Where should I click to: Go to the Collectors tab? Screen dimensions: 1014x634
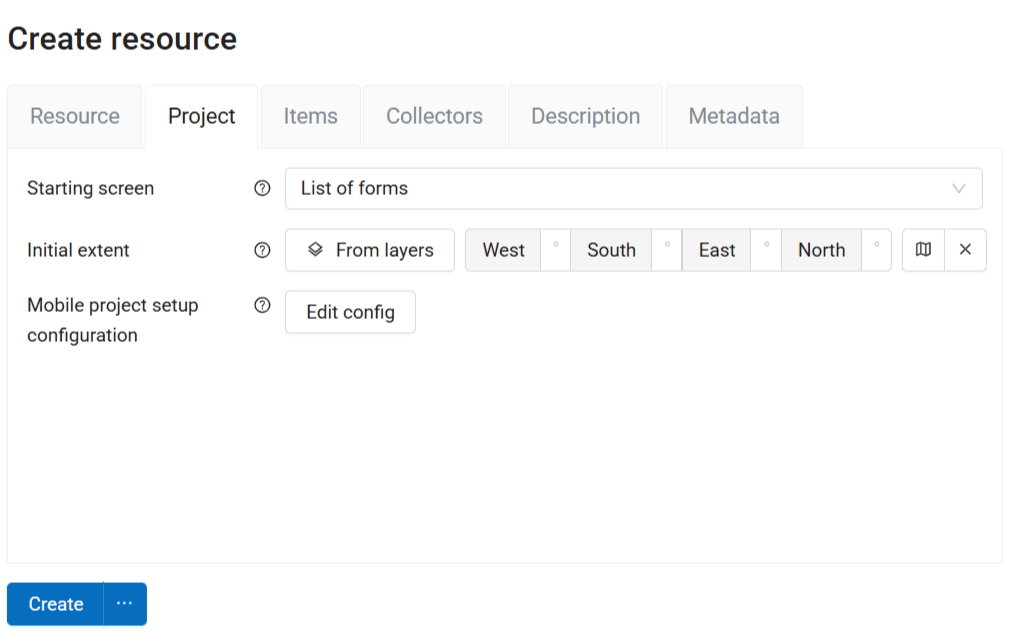(434, 116)
